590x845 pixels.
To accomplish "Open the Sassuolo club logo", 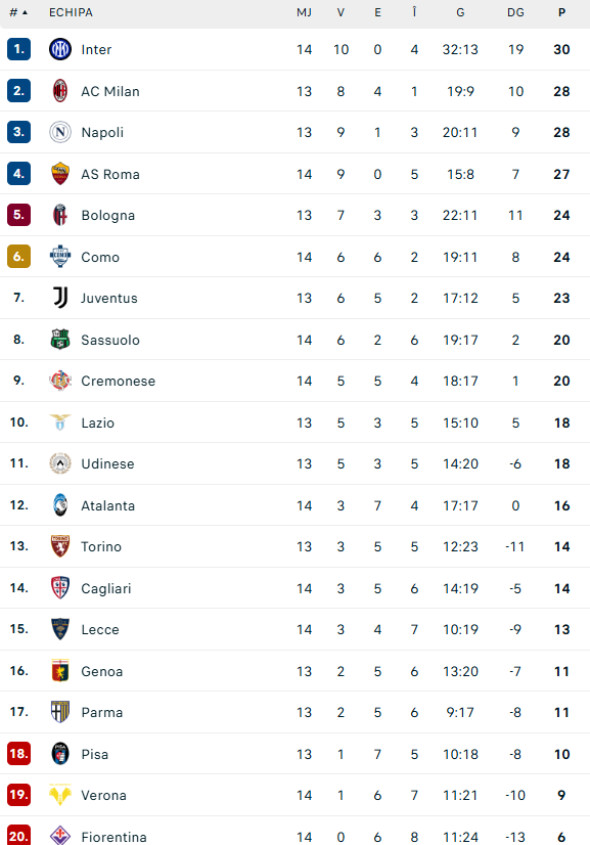I will 59,340.
